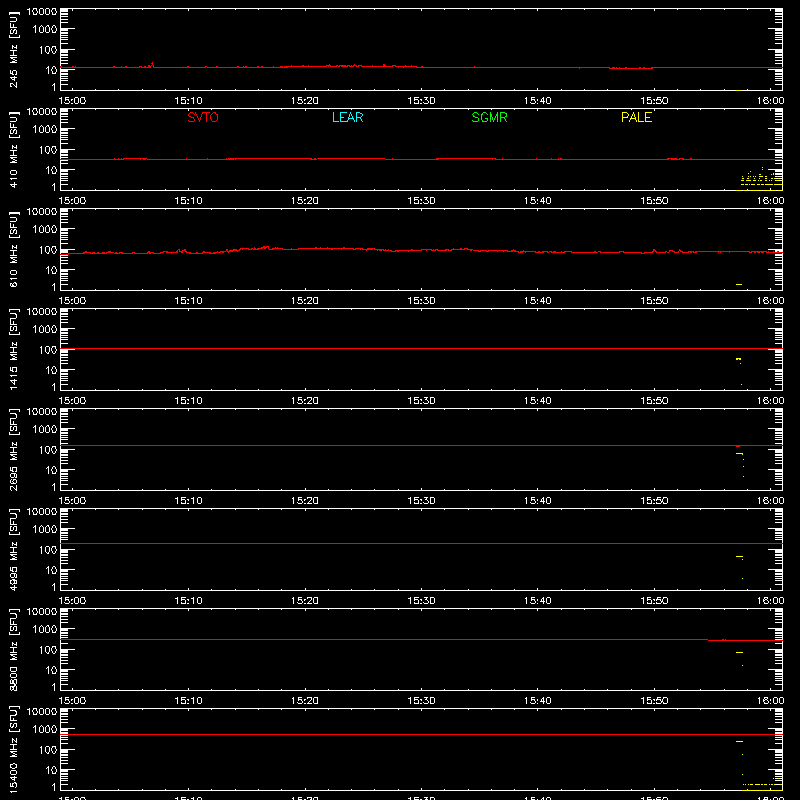Click 15:40 time label below 4995 MHz plot

(x=538, y=601)
